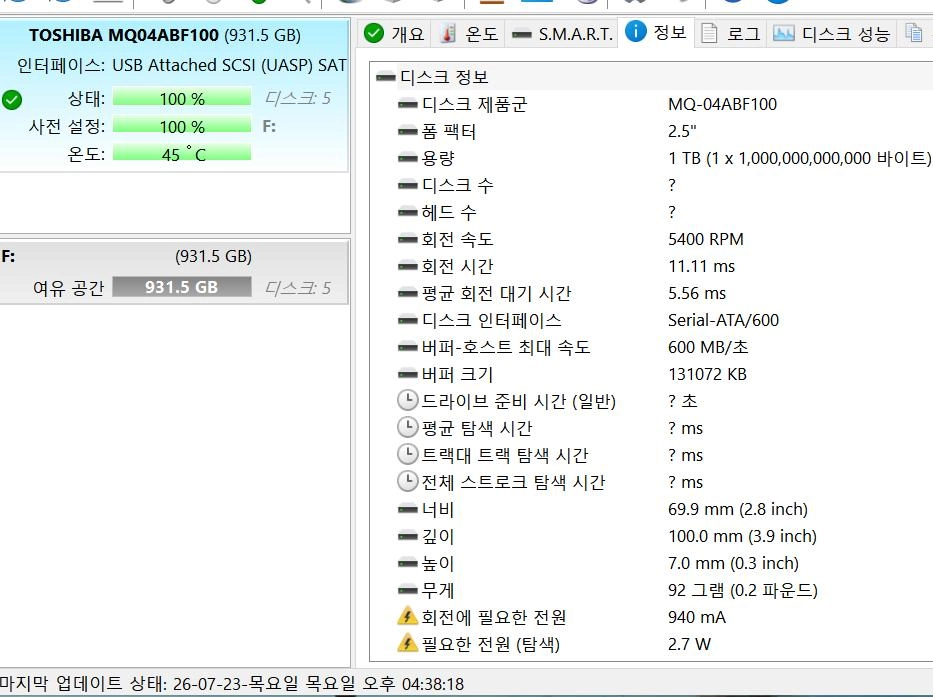Click the value Serial-ATA/600
Screen dimensions: 933x697
point(724,320)
